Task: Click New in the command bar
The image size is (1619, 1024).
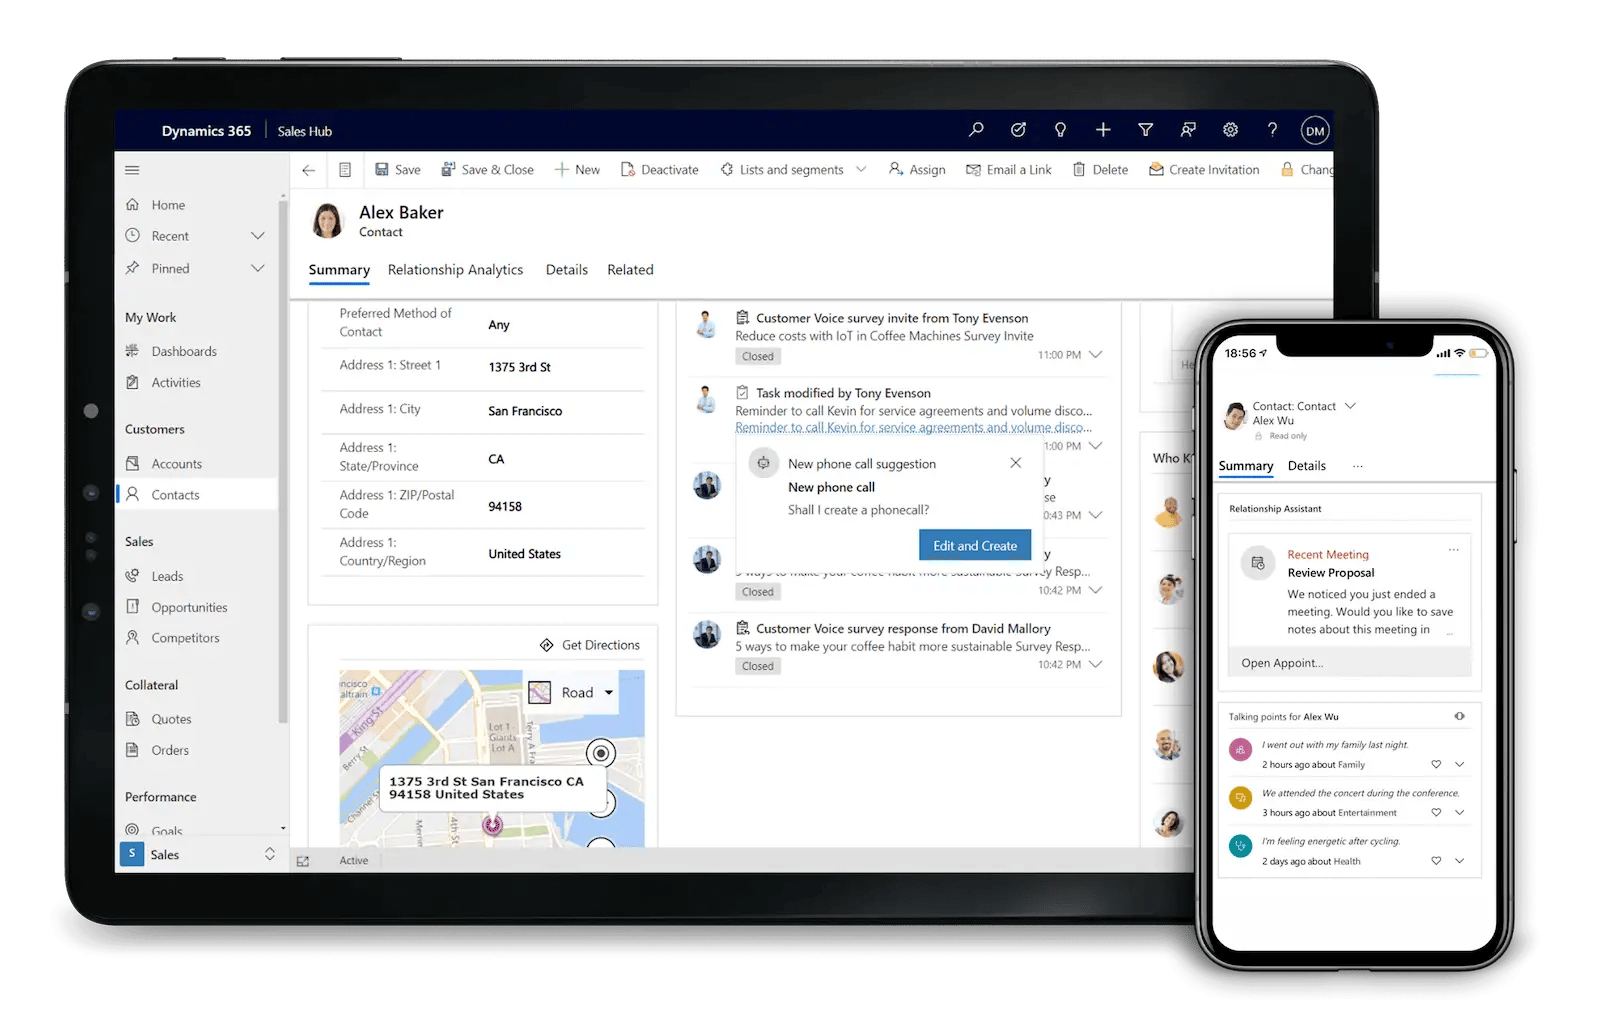Action: tap(578, 170)
